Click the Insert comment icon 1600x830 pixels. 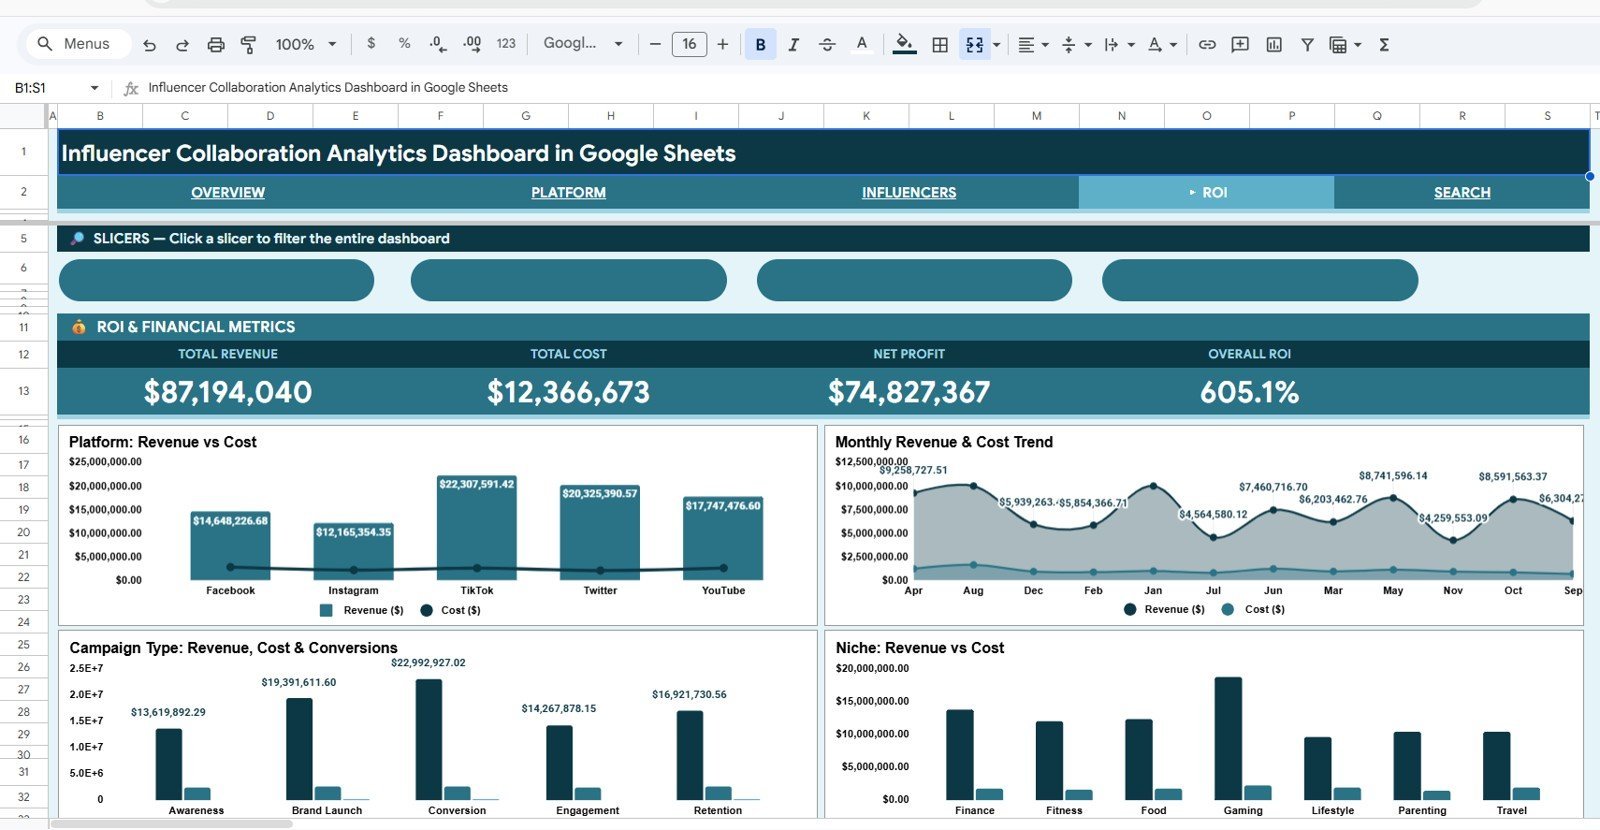[1240, 44]
